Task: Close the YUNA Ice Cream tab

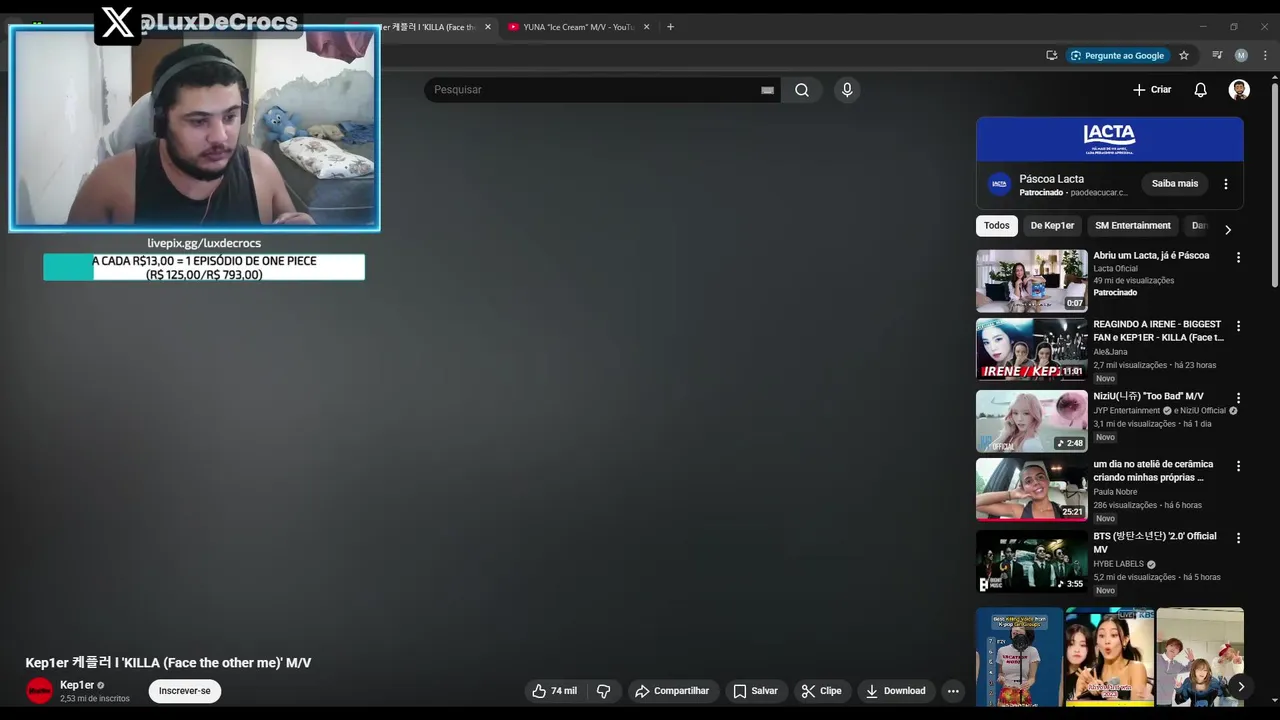Action: (x=644, y=27)
